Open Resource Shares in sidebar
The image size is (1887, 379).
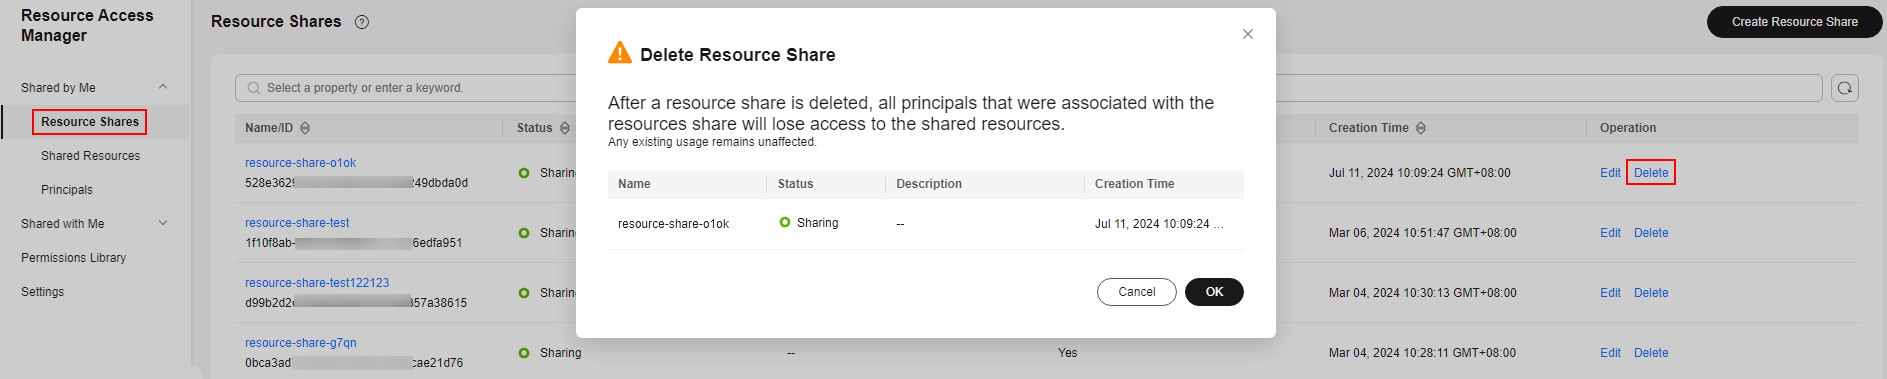pos(90,122)
